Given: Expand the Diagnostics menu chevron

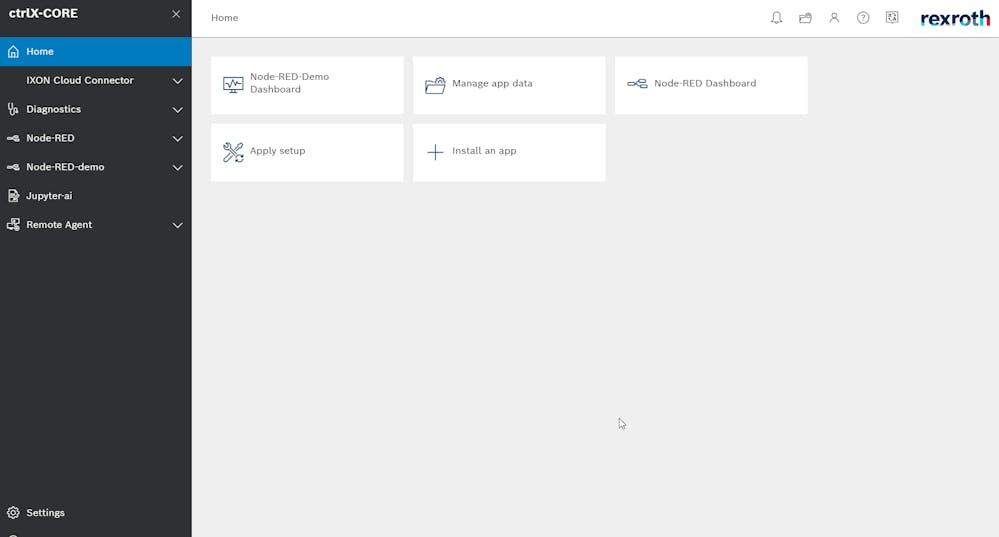Looking at the screenshot, I should click(x=178, y=110).
